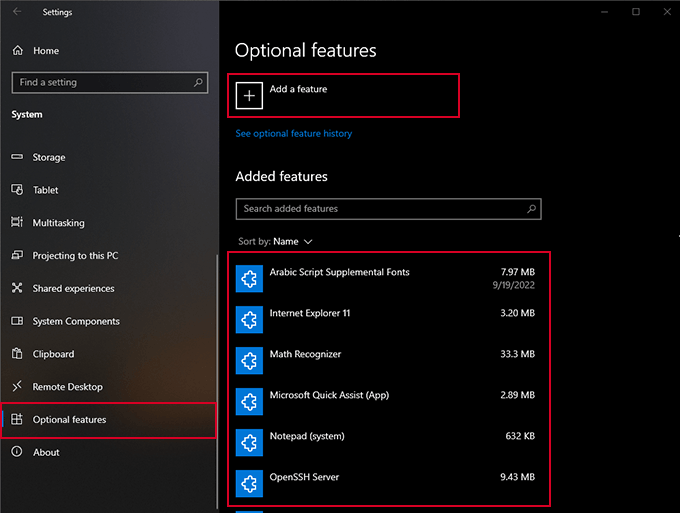Image resolution: width=680 pixels, height=513 pixels.
Task: Click the Add a feature button
Action: [343, 95]
